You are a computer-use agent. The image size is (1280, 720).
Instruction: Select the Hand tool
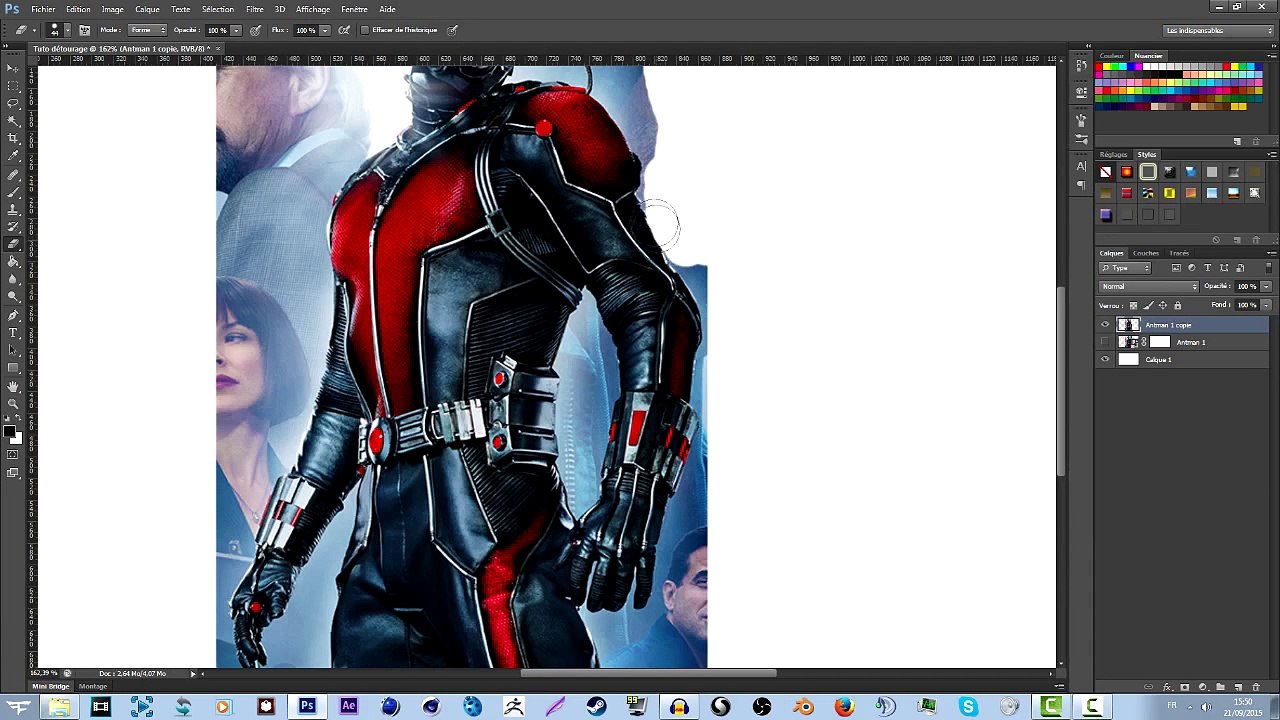pos(13,386)
